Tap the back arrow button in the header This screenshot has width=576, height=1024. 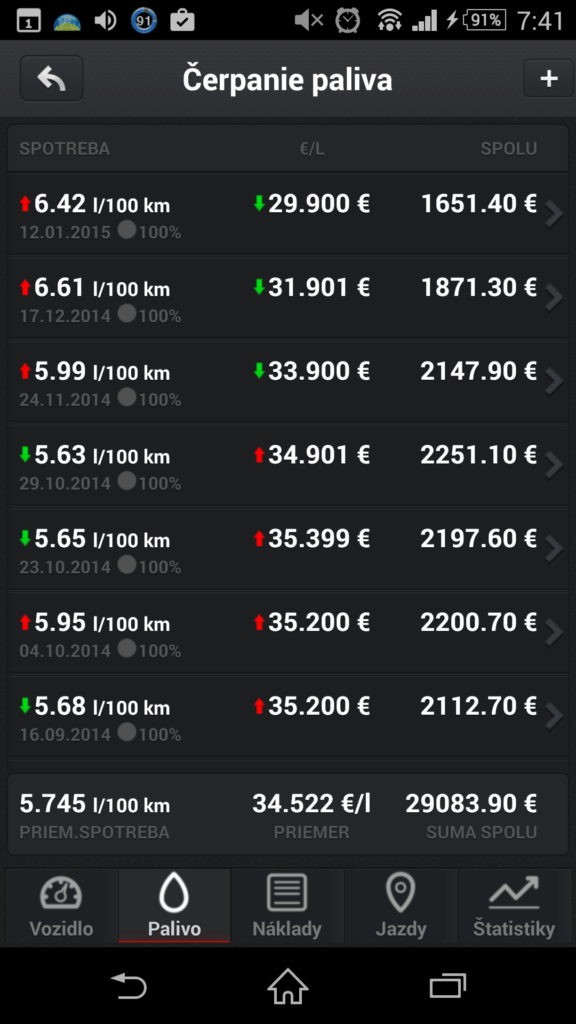(52, 79)
